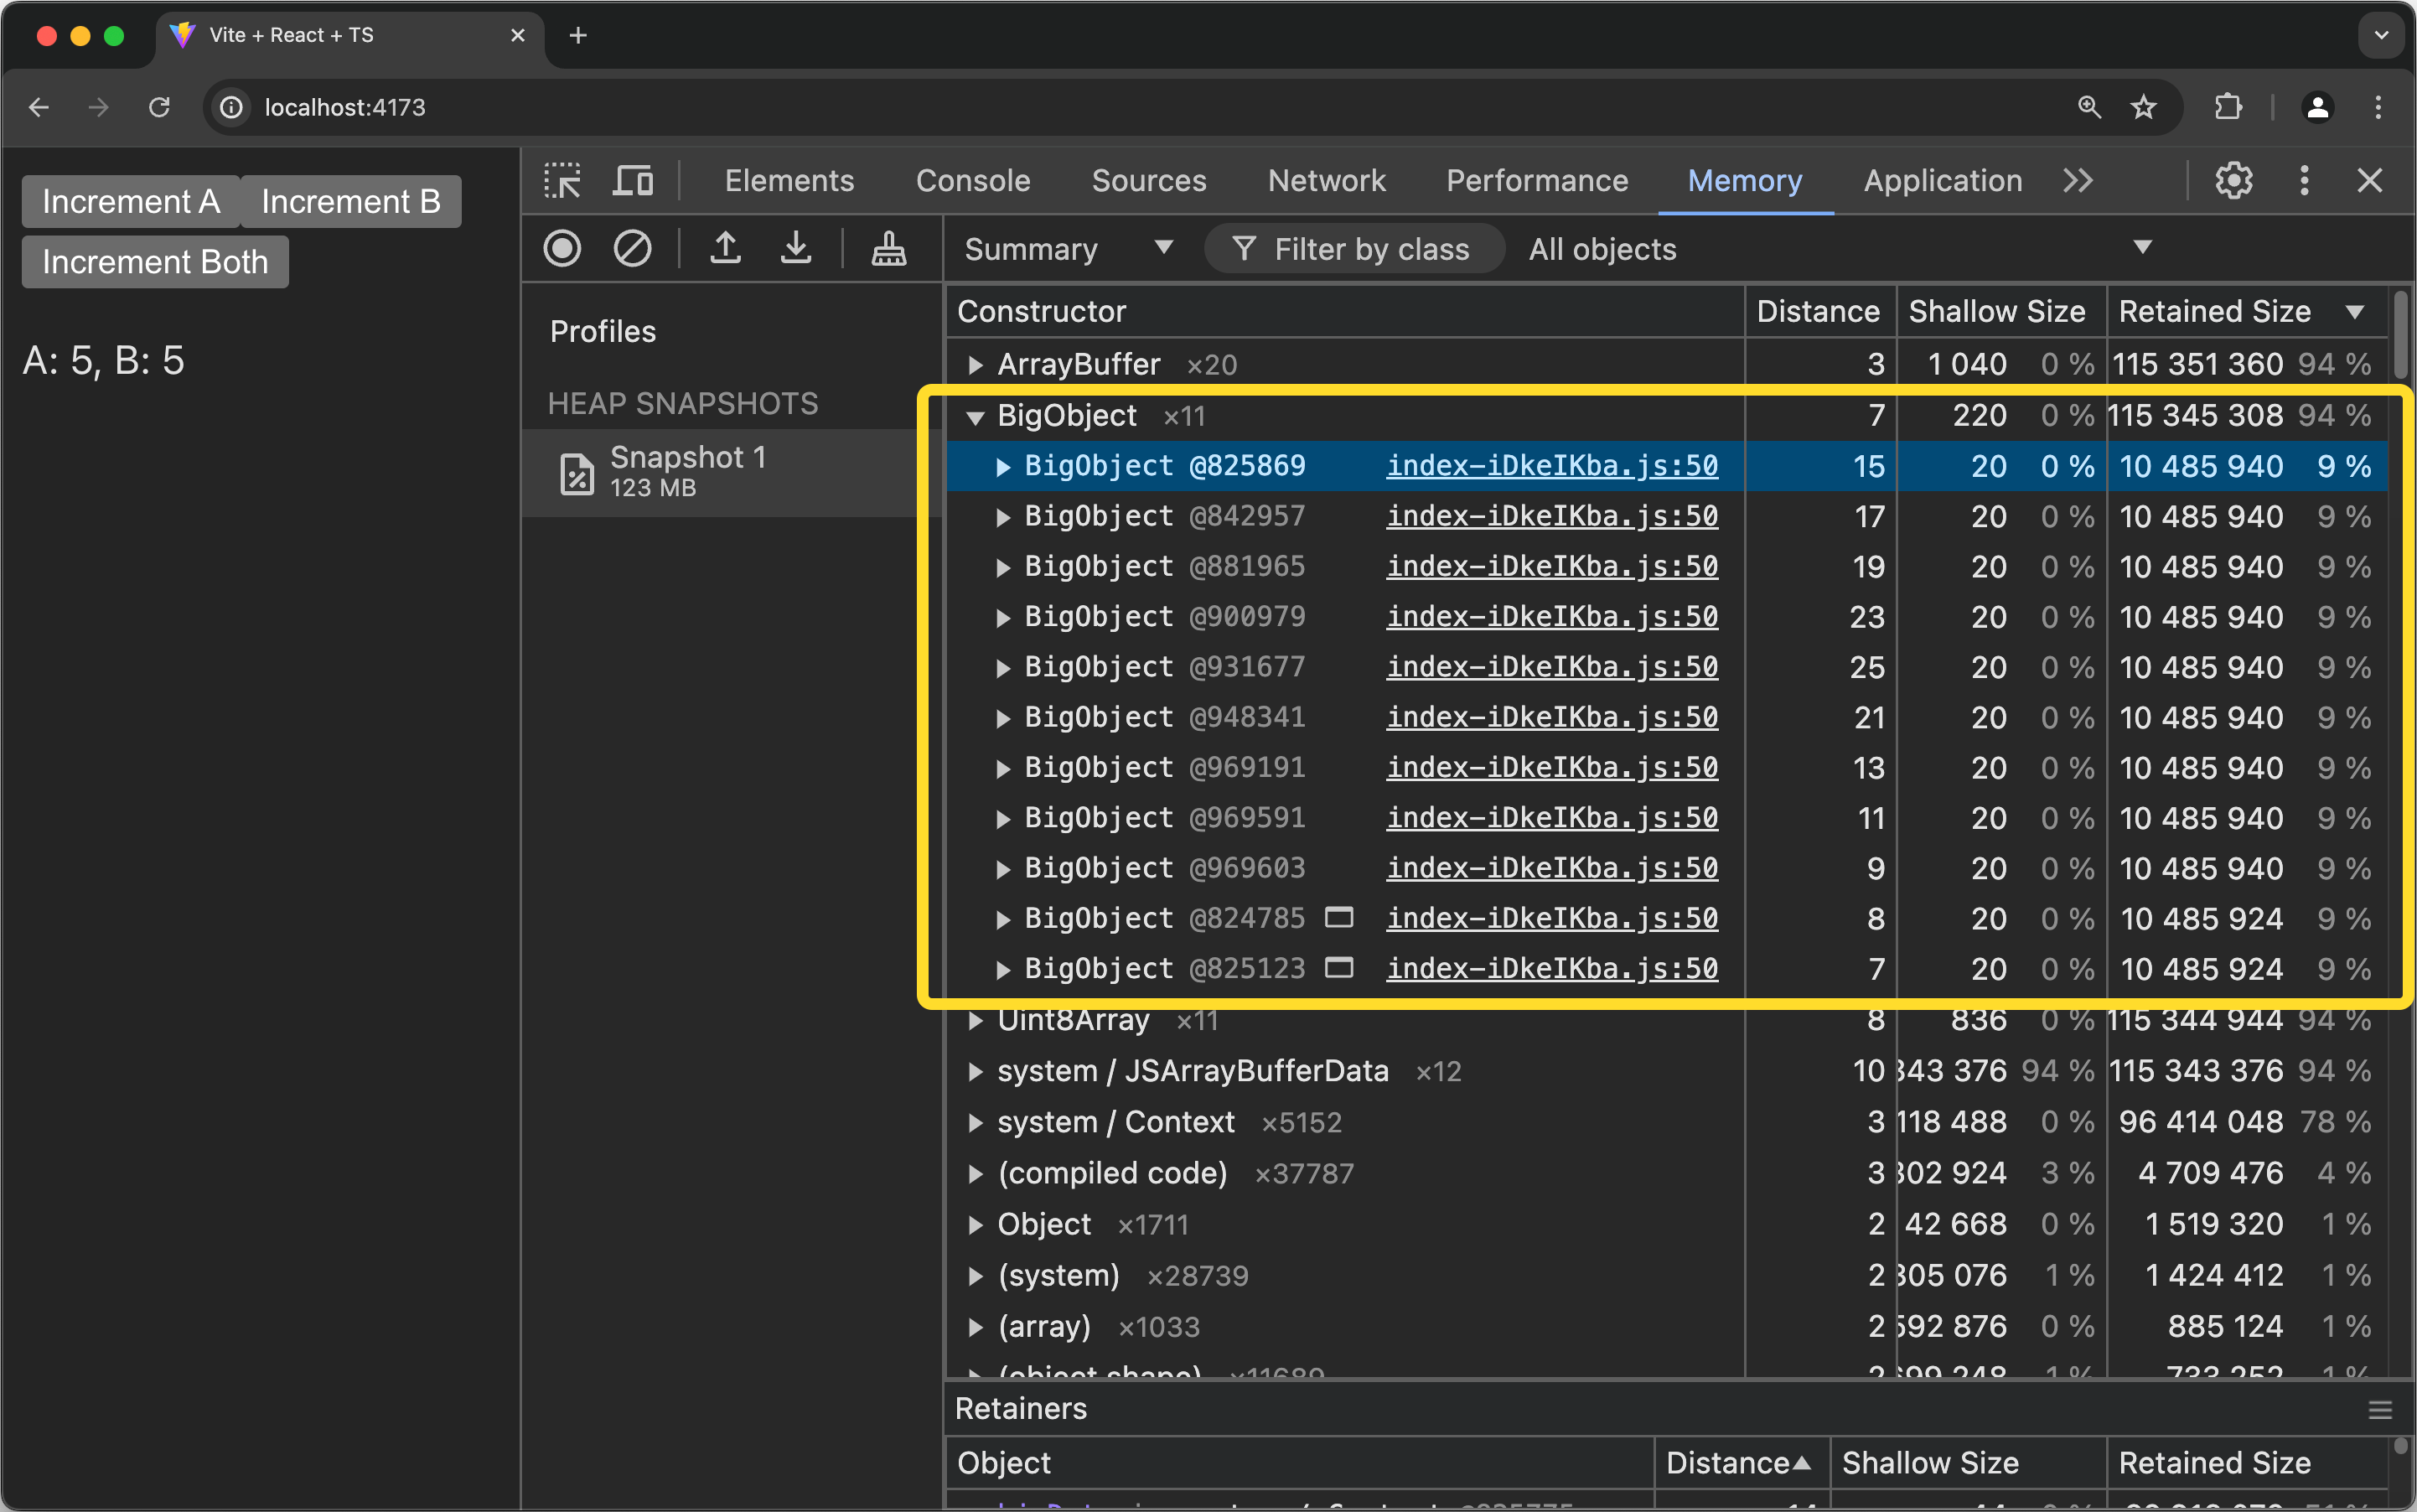Image resolution: width=2417 pixels, height=1512 pixels.
Task: Click the Filter by class field
Action: 1354,249
